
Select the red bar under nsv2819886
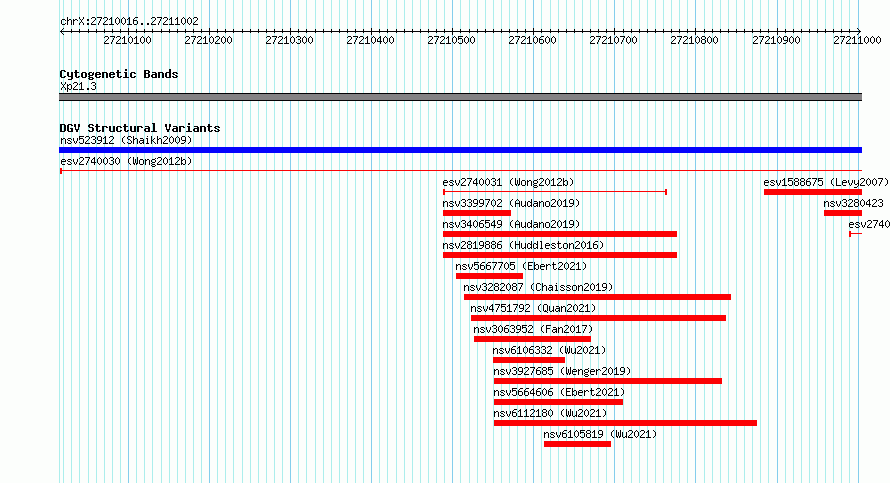coord(560,255)
